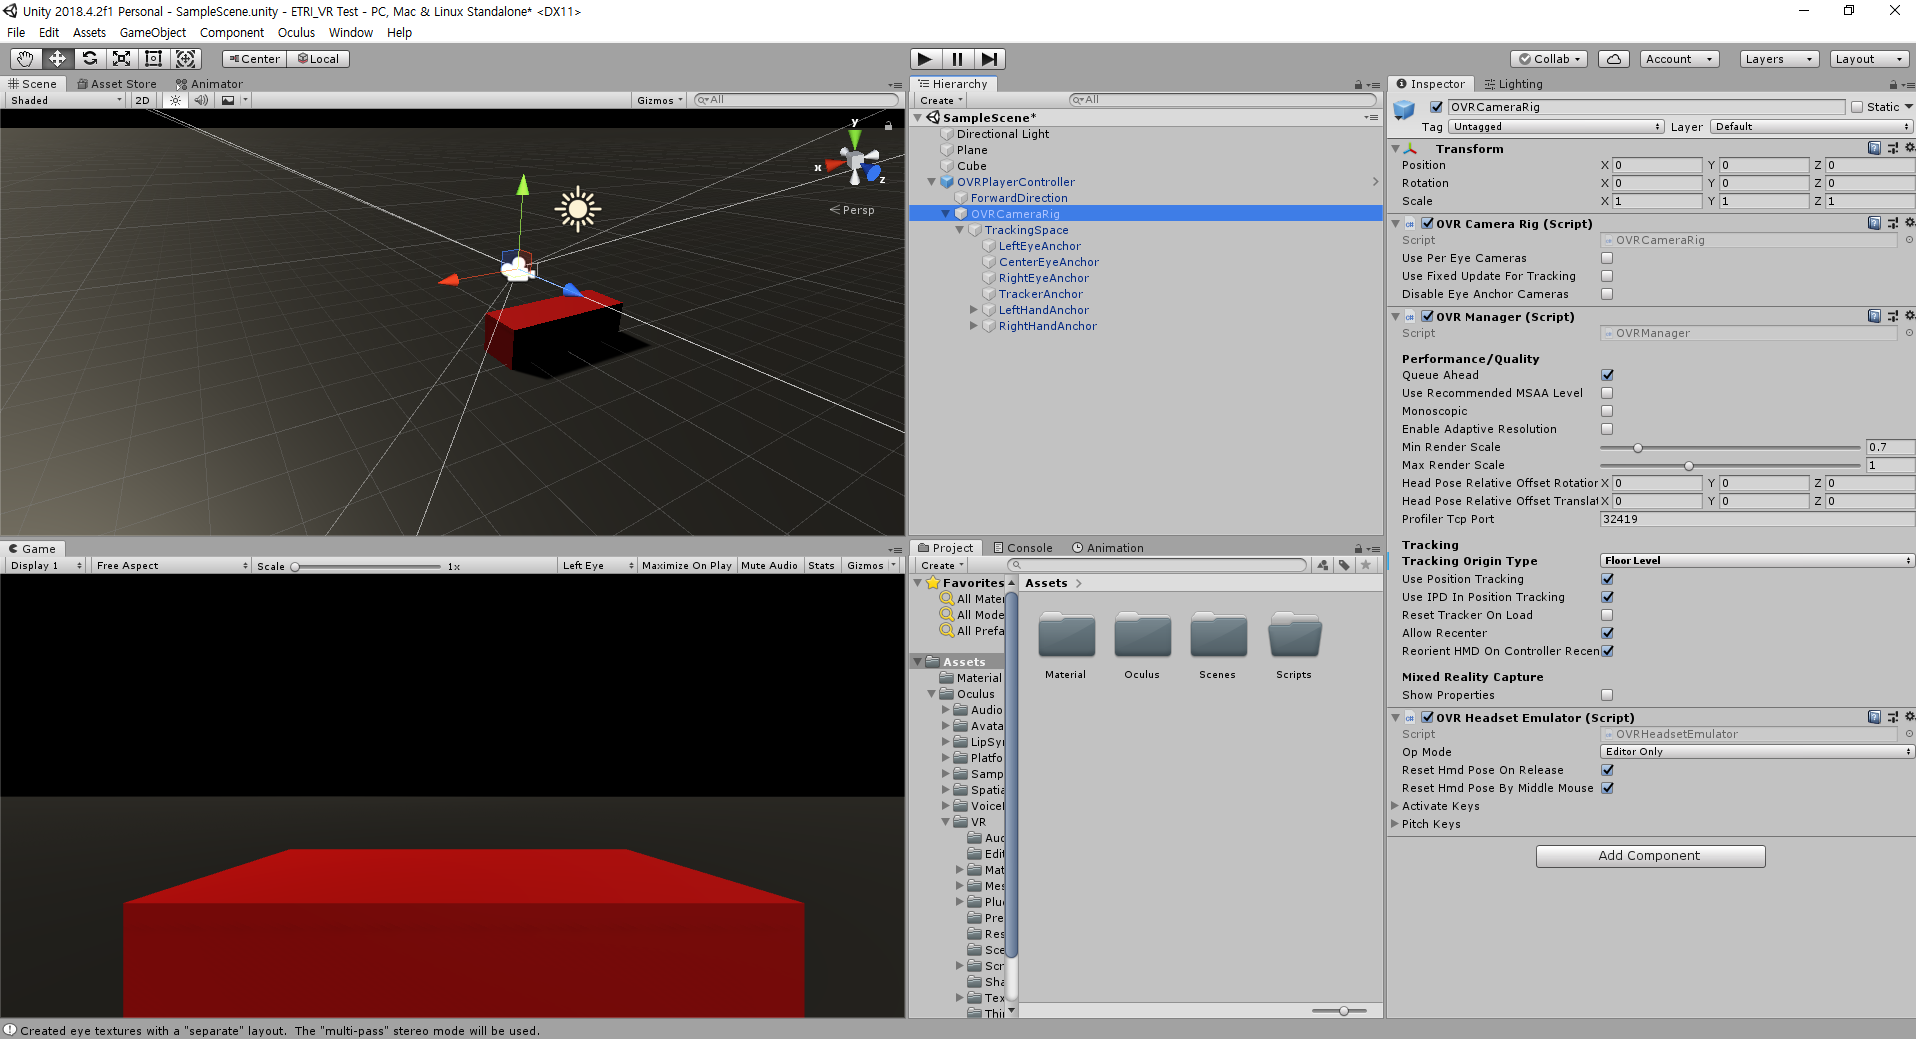The image size is (1916, 1039).
Task: Toggle the Static checkbox
Action: click(x=1857, y=107)
